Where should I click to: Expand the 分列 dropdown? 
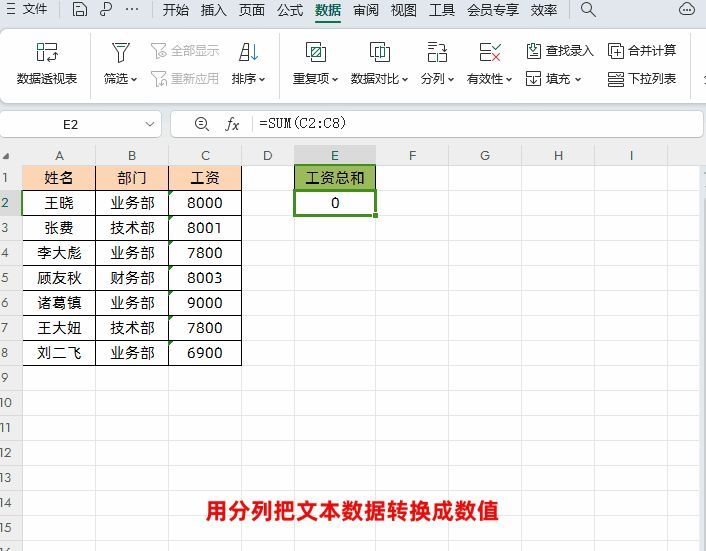coord(451,80)
